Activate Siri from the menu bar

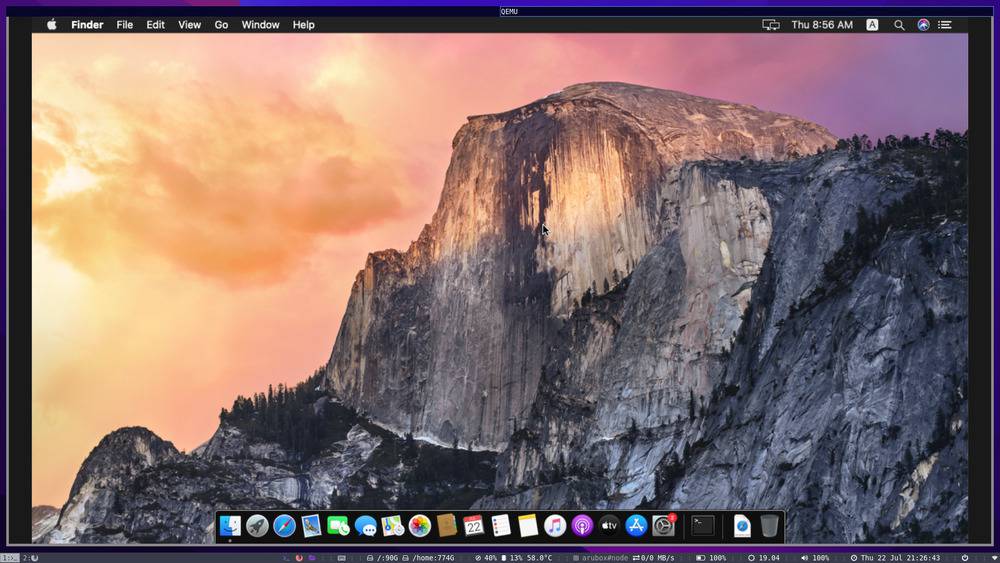[x=923, y=25]
